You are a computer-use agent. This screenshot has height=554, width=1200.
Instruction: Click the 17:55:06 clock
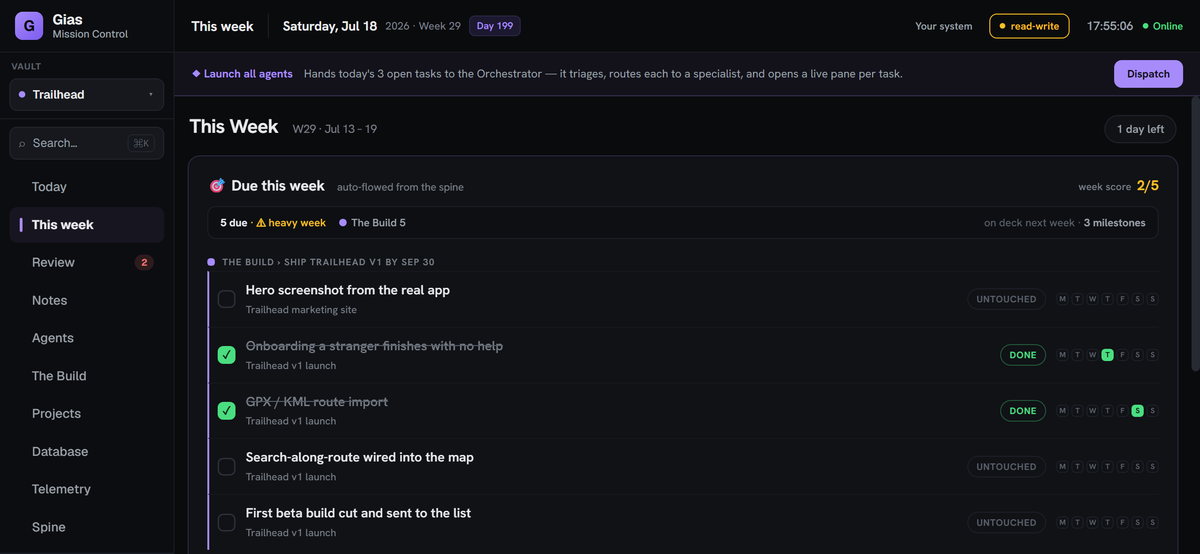(1110, 26)
